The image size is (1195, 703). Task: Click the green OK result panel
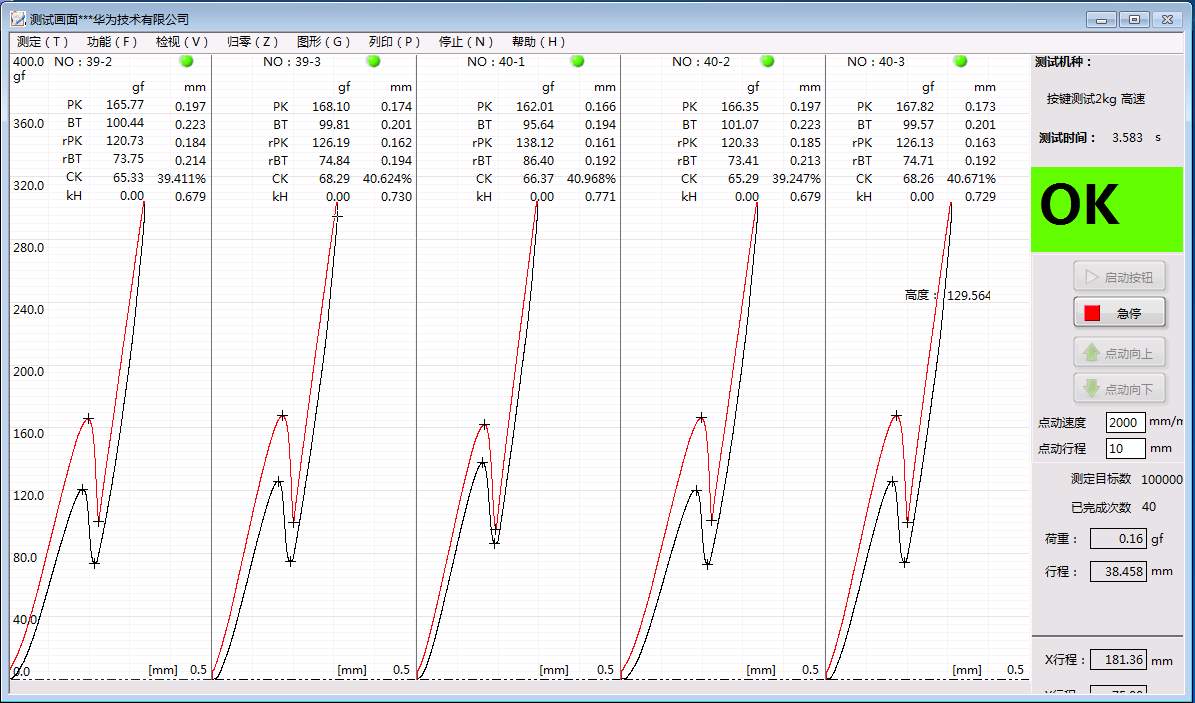click(x=1106, y=209)
